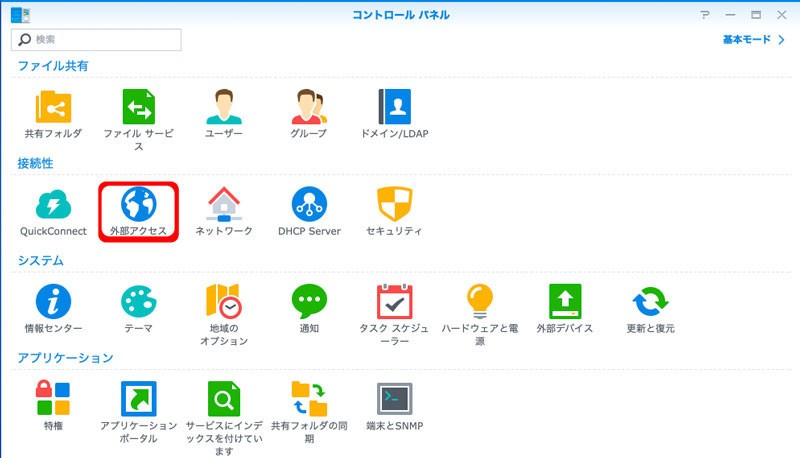The image size is (800, 458).
Task: Open 特権 privileges icon
Action: point(53,398)
